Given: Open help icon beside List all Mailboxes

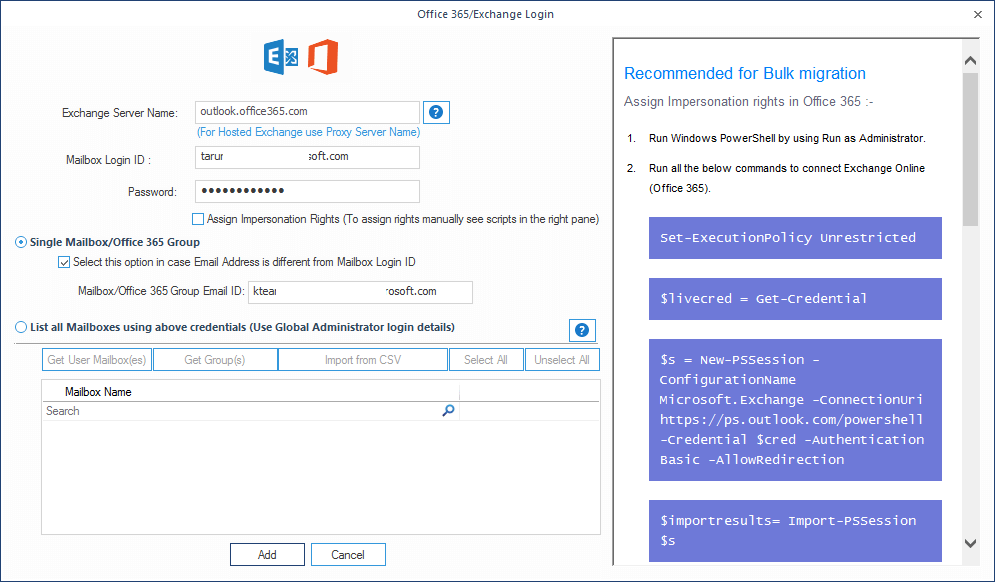Looking at the screenshot, I should [582, 330].
